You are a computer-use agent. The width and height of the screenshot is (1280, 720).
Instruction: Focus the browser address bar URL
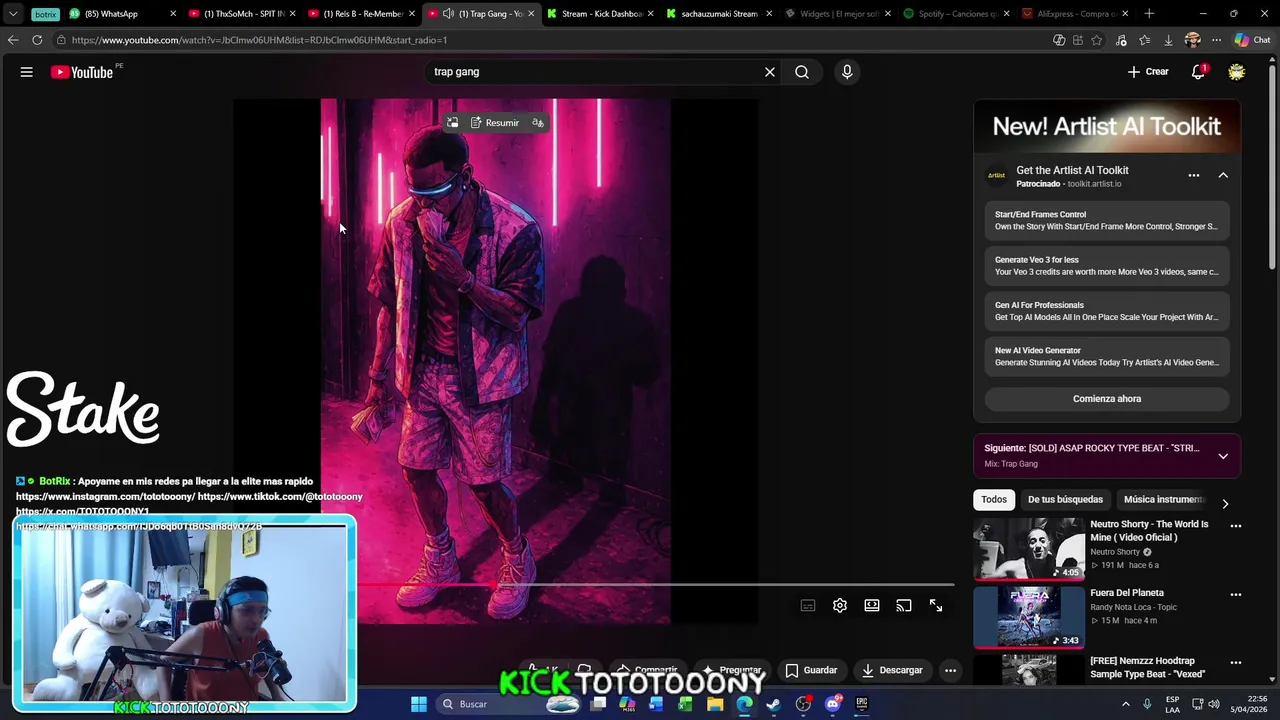259,40
